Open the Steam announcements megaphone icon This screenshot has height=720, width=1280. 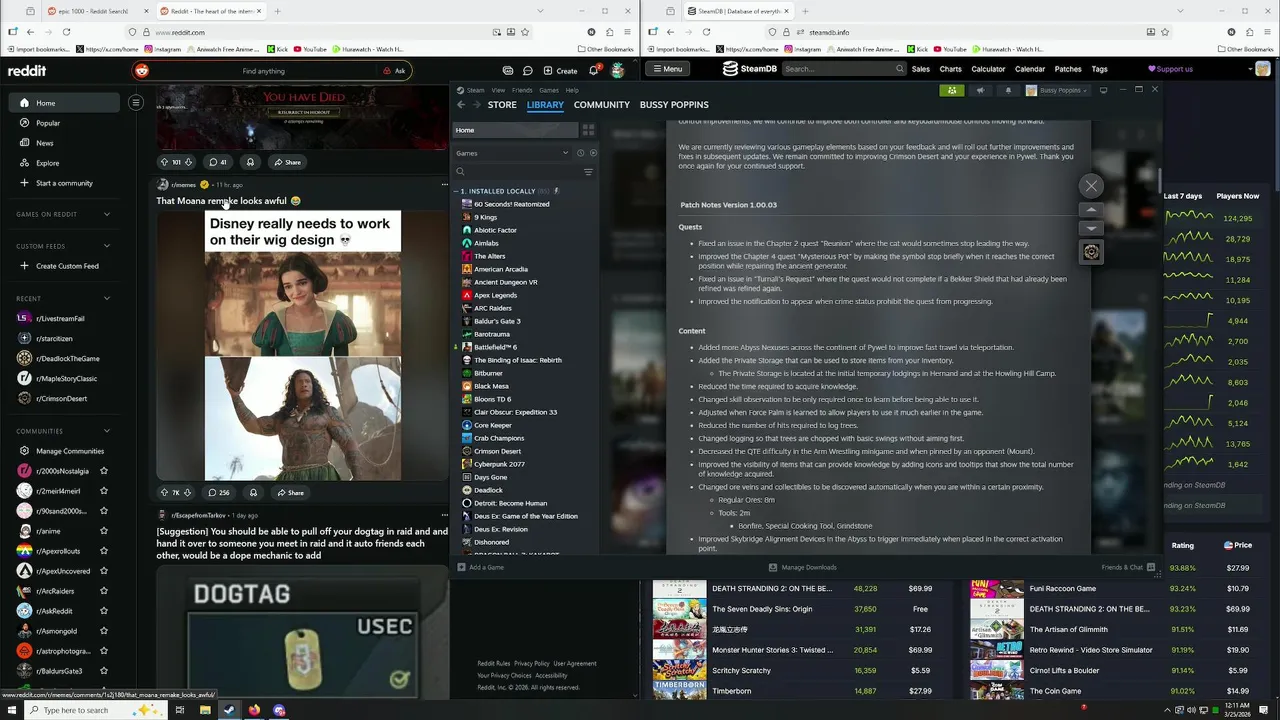click(980, 90)
